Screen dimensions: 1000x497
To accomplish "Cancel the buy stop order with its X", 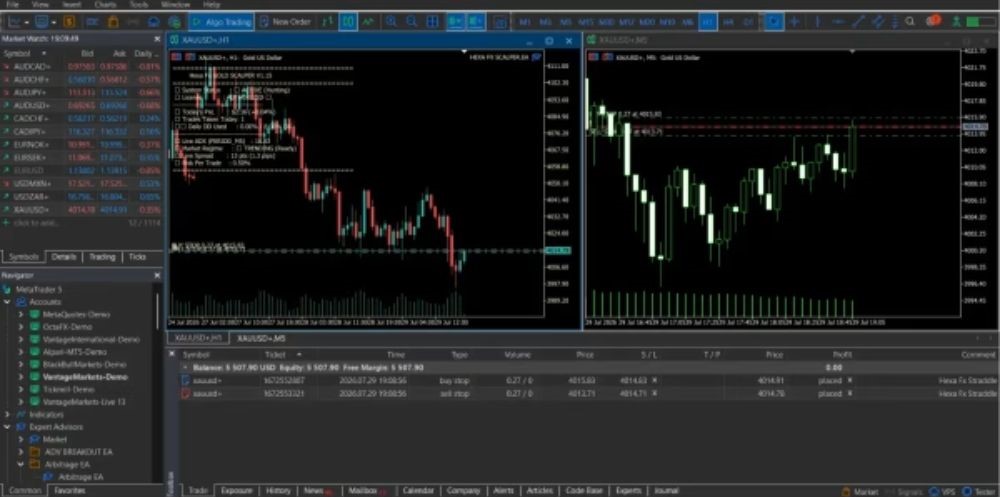I will point(849,380).
